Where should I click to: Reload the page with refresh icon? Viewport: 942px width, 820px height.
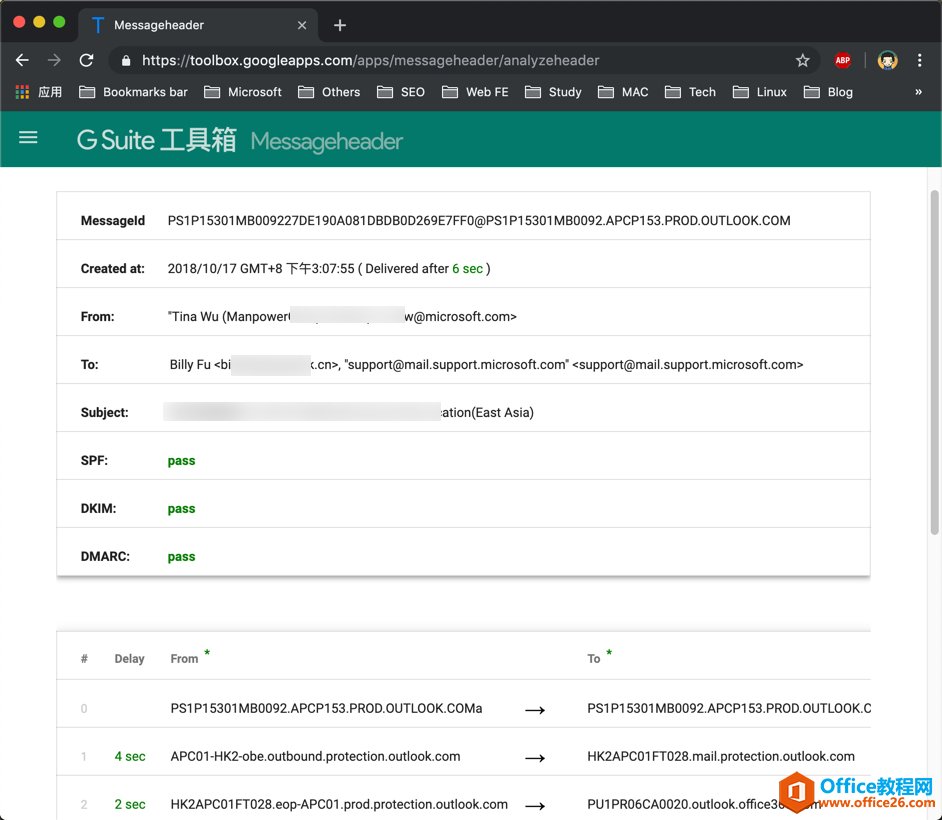pos(87,60)
